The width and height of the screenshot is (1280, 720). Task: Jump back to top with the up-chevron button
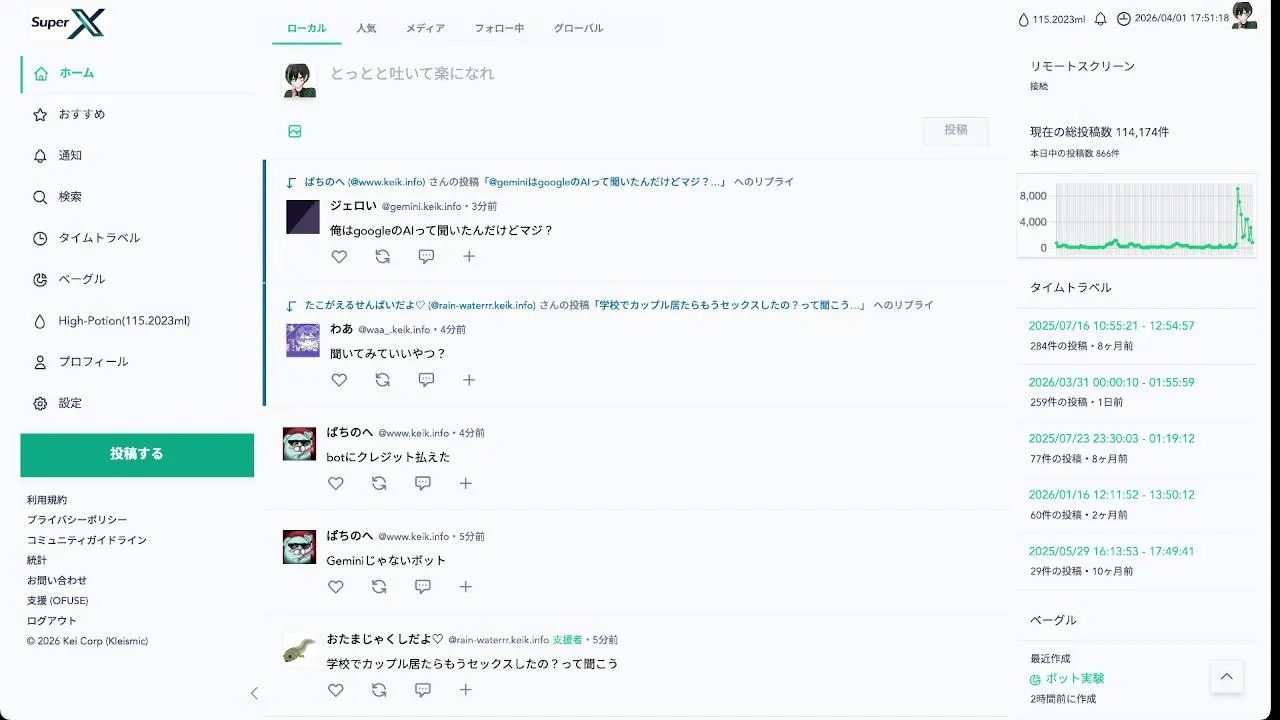click(1227, 676)
